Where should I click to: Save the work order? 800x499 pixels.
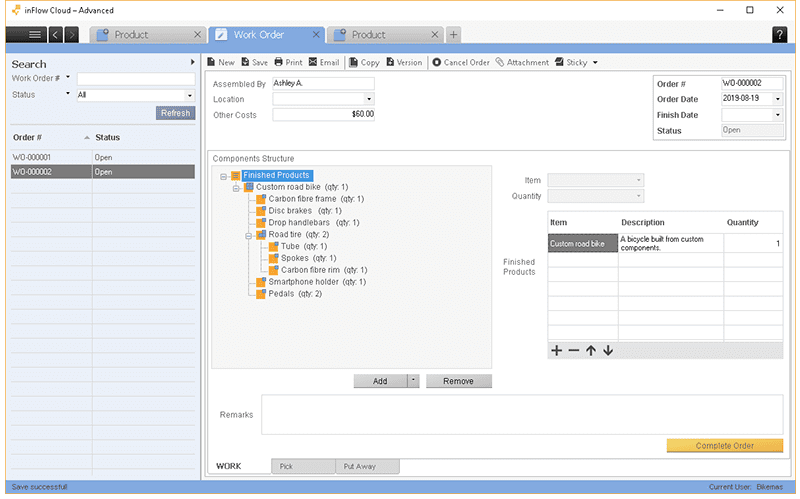[x=255, y=62]
